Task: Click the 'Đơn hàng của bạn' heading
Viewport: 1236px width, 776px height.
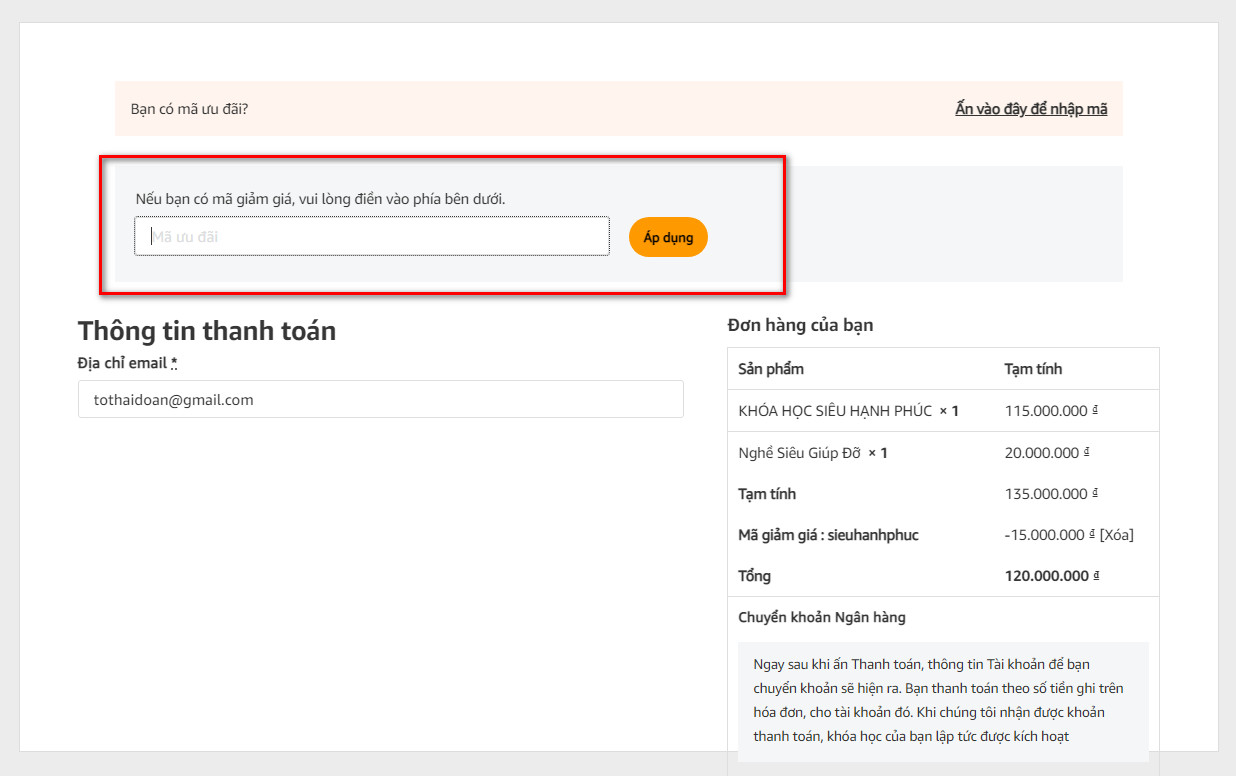Action: pos(800,325)
